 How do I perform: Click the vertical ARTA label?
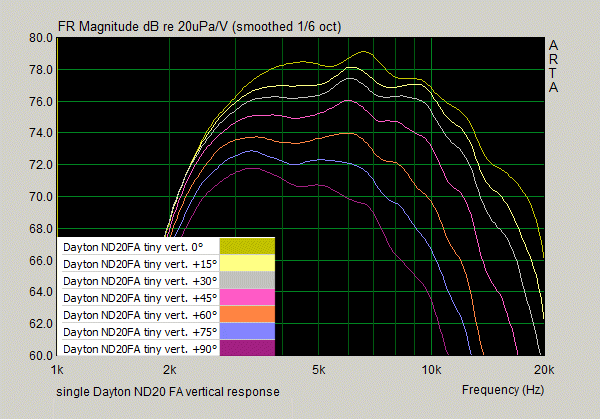(x=553, y=67)
